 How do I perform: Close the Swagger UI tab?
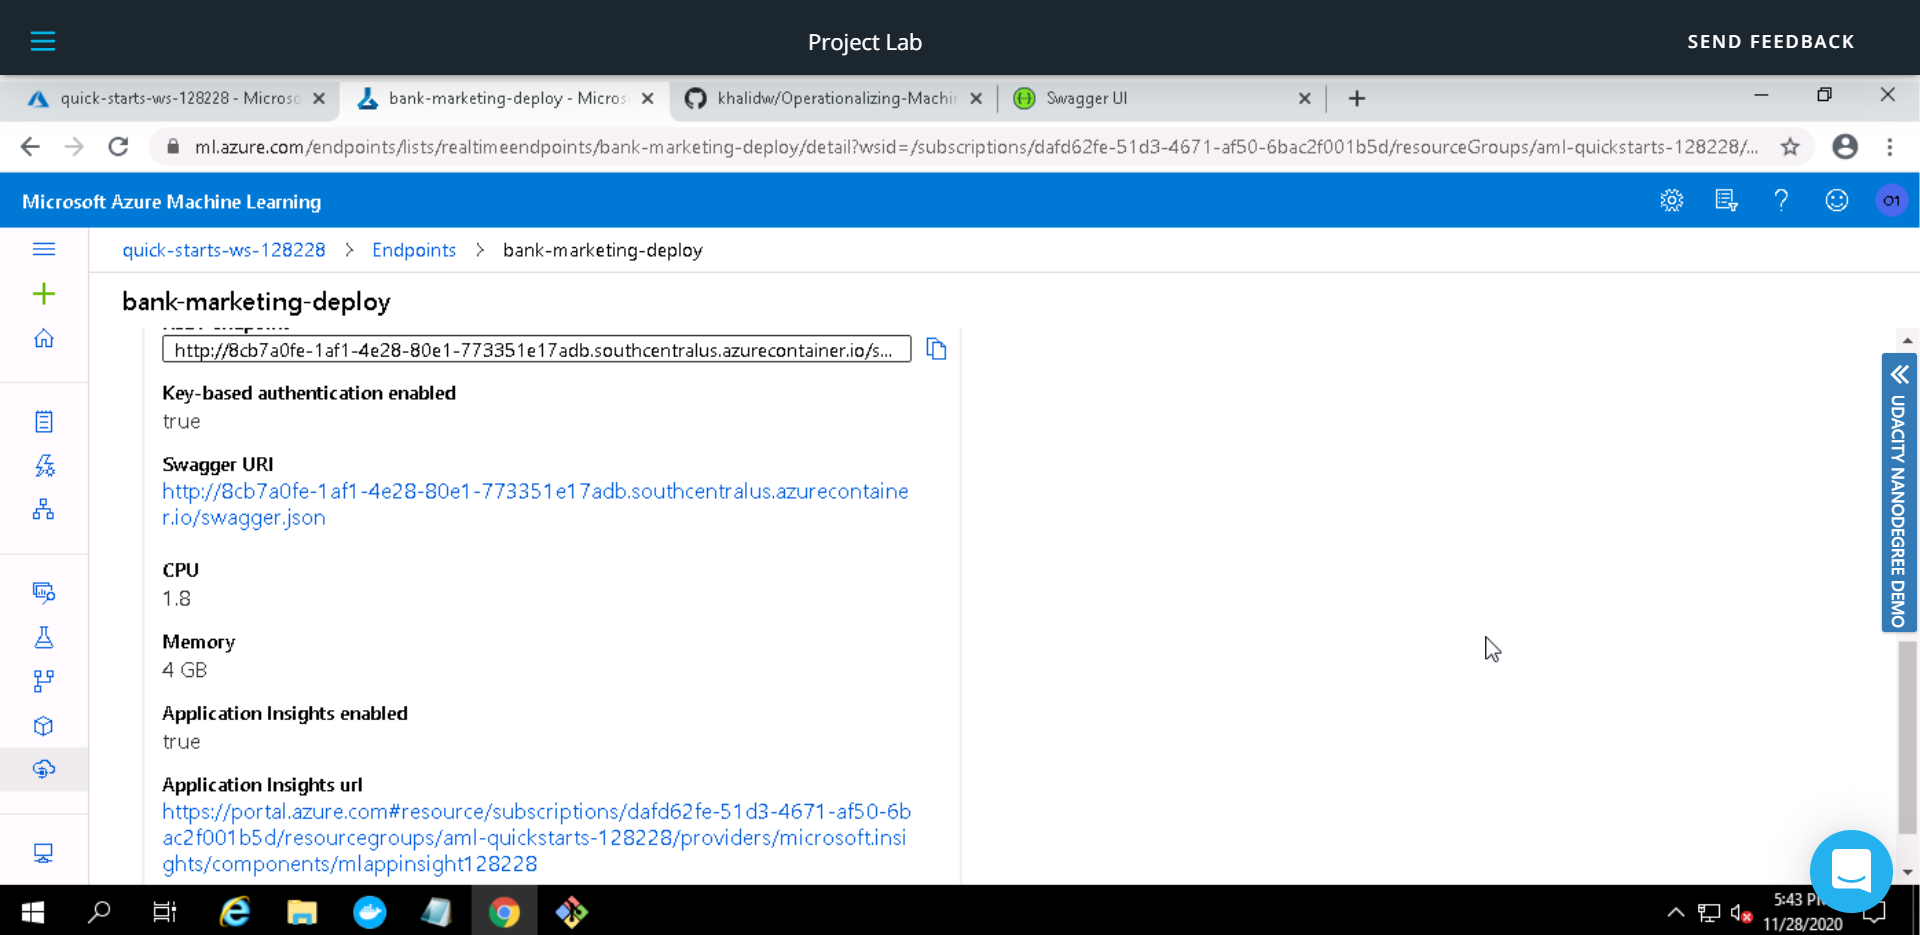coord(1304,98)
